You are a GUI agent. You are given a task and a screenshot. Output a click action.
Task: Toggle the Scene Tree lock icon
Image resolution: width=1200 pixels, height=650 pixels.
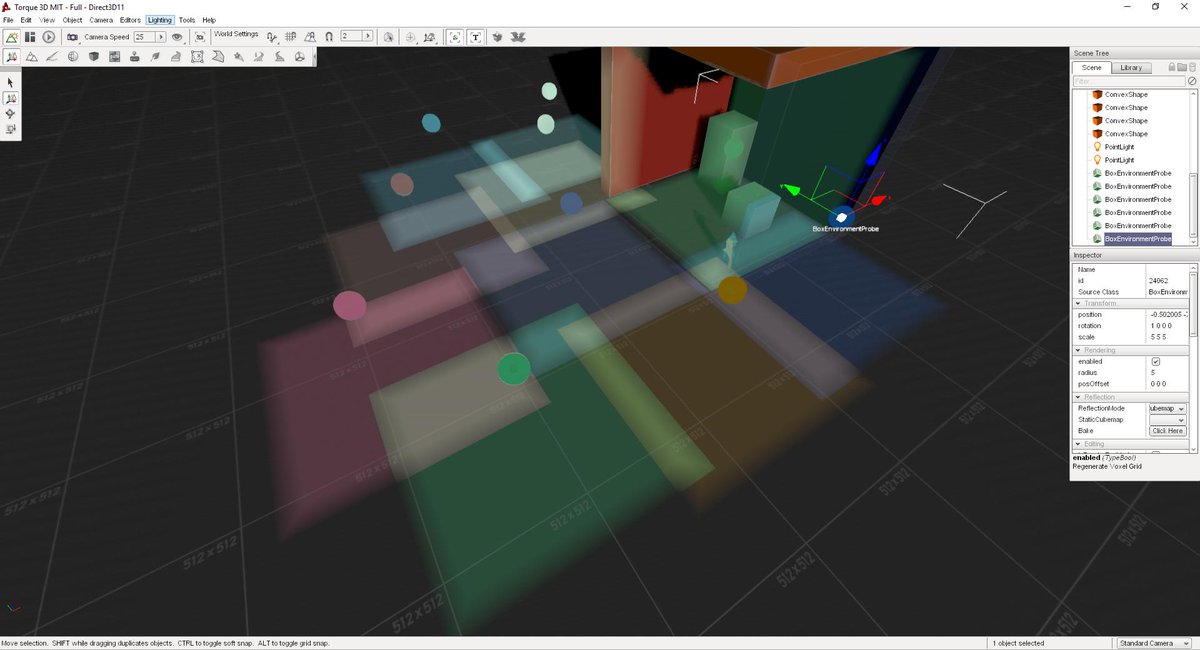(1172, 67)
